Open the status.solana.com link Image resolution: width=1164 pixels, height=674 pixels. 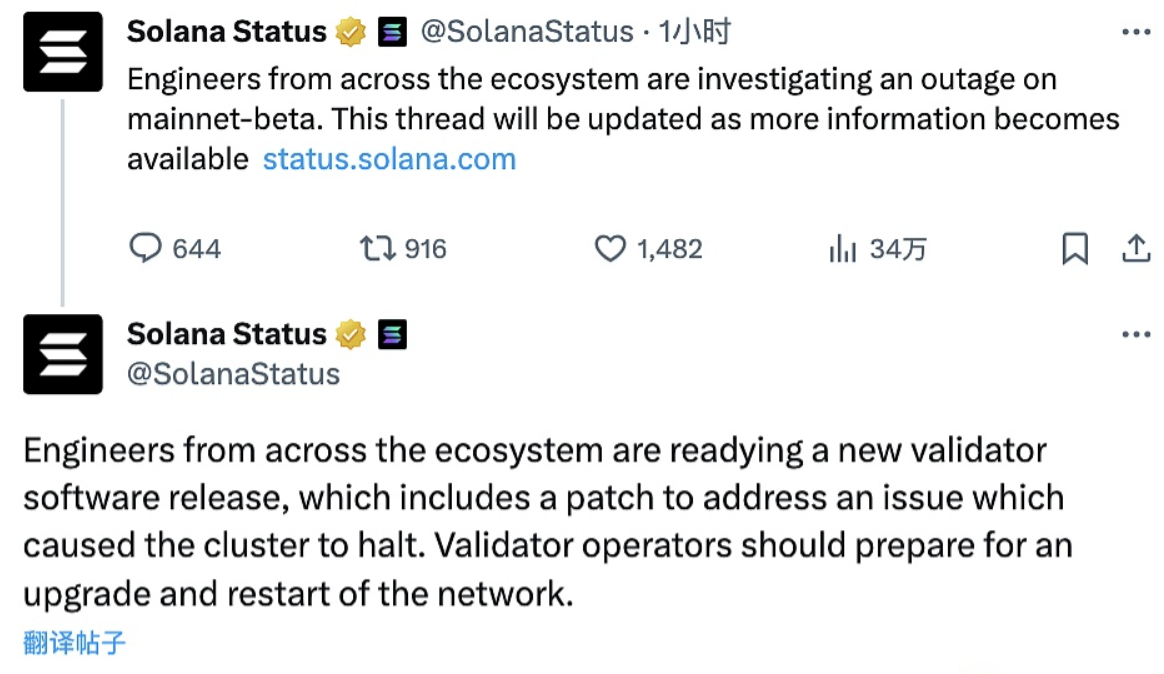[x=389, y=159]
